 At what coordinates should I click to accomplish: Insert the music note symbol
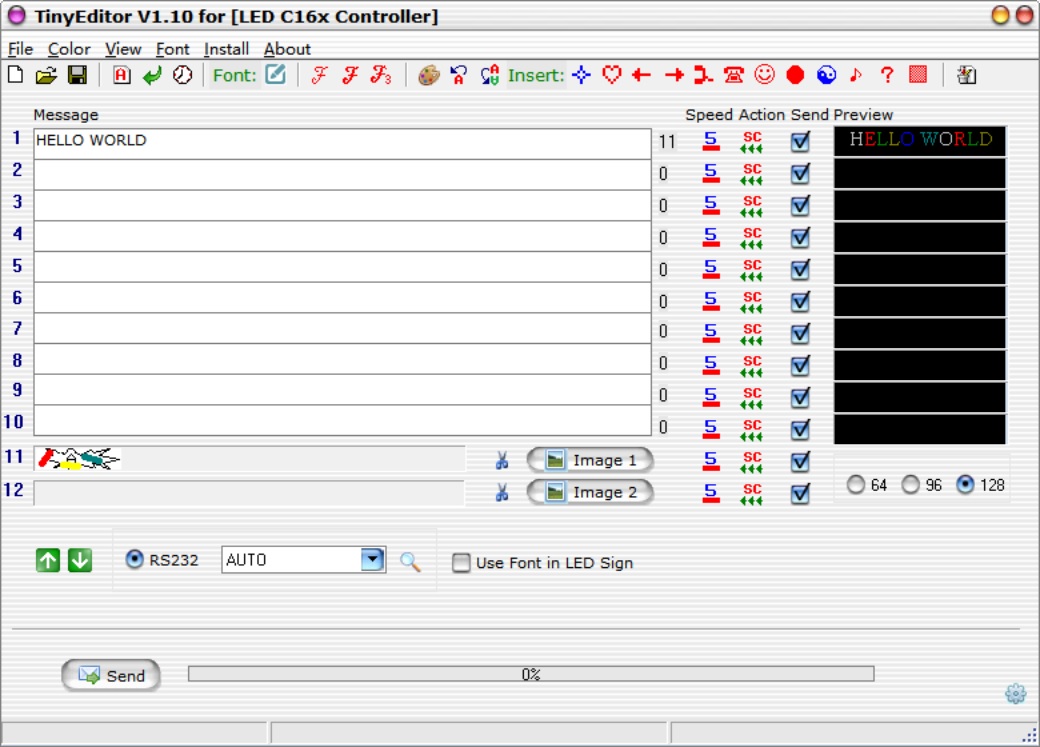856,75
